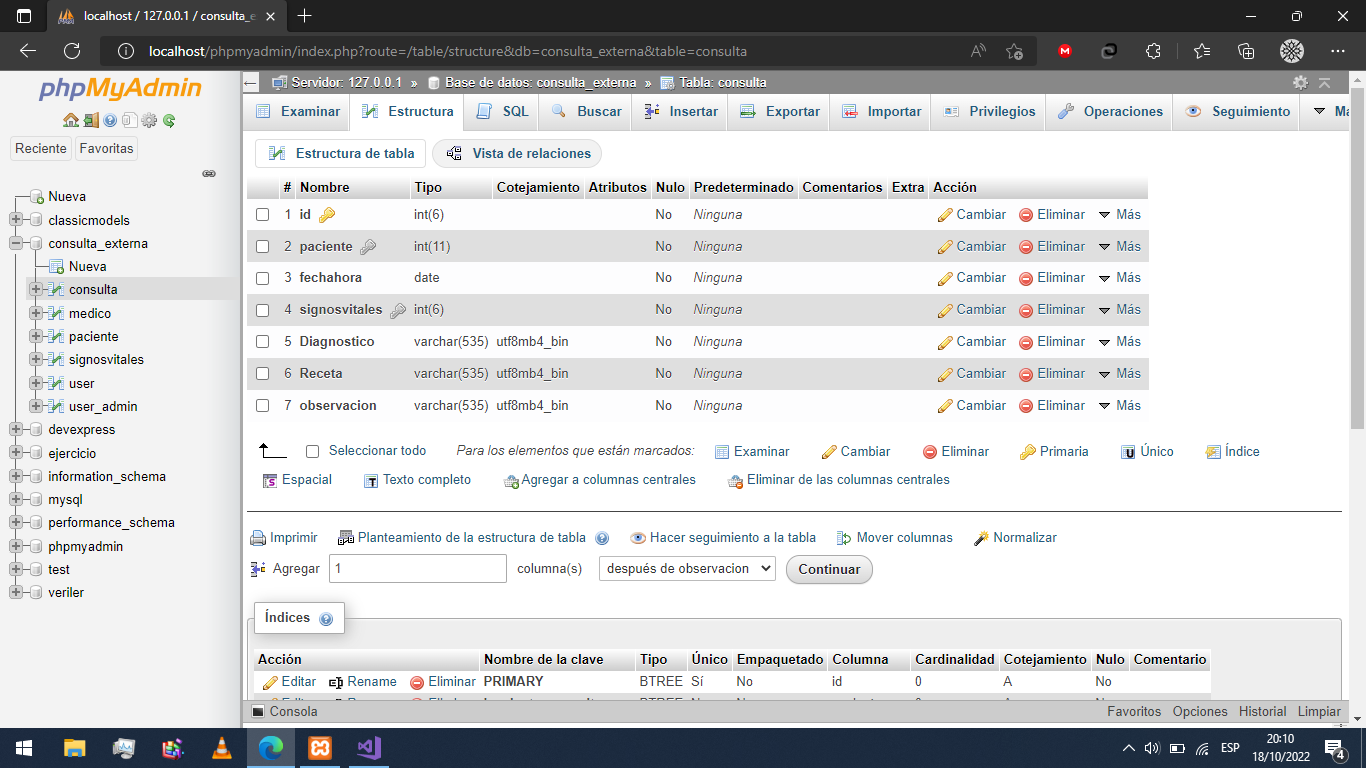1366x768 pixels.
Task: Open the navigation panel settings gear icon
Action: [149, 120]
